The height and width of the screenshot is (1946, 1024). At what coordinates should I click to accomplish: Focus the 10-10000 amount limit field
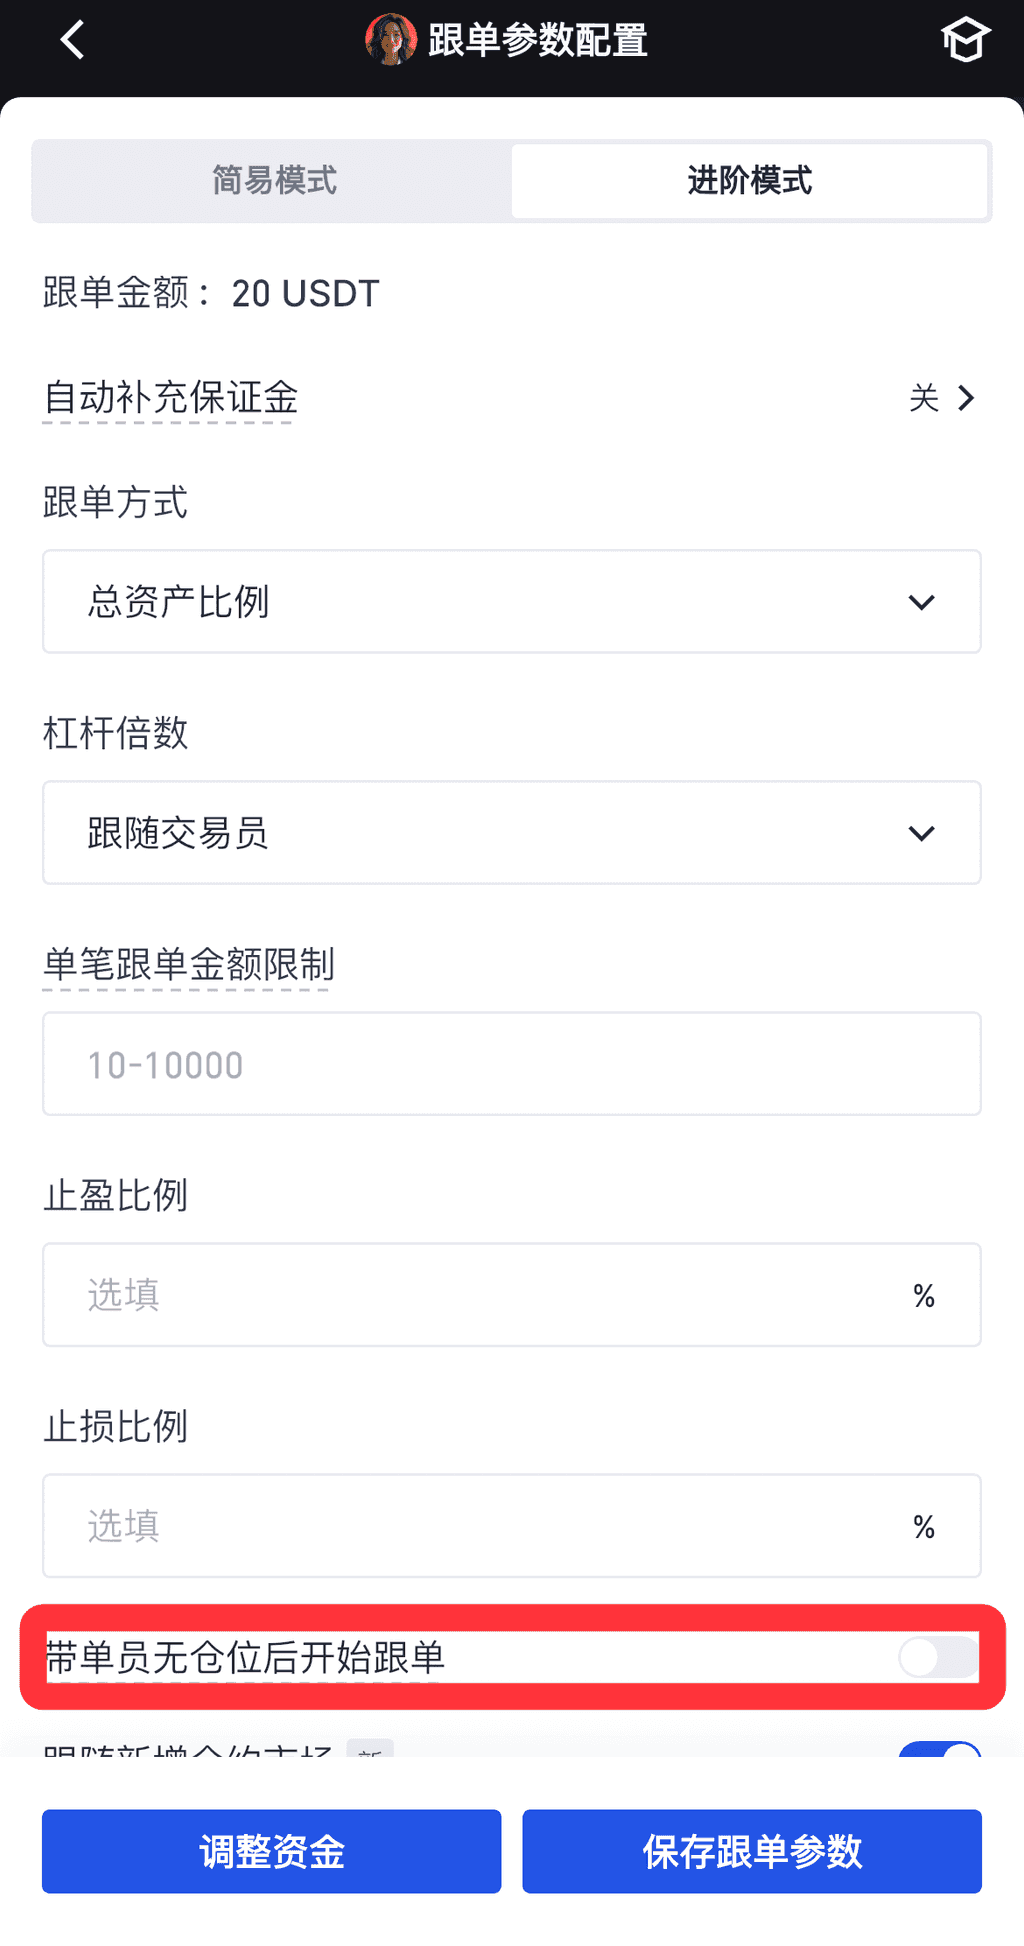click(512, 1064)
